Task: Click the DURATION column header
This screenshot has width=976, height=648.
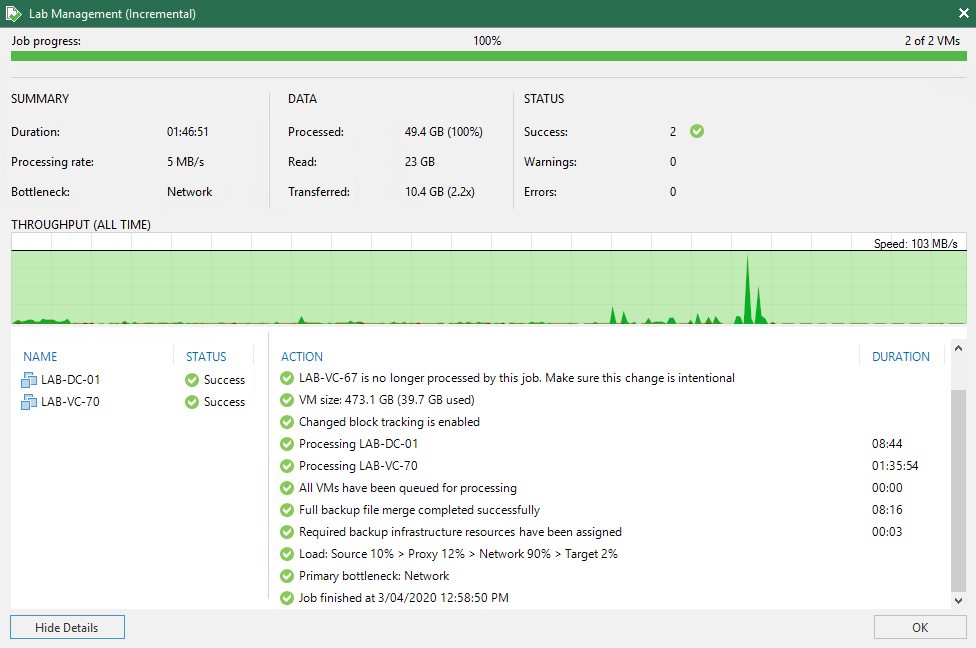Action: click(x=901, y=357)
